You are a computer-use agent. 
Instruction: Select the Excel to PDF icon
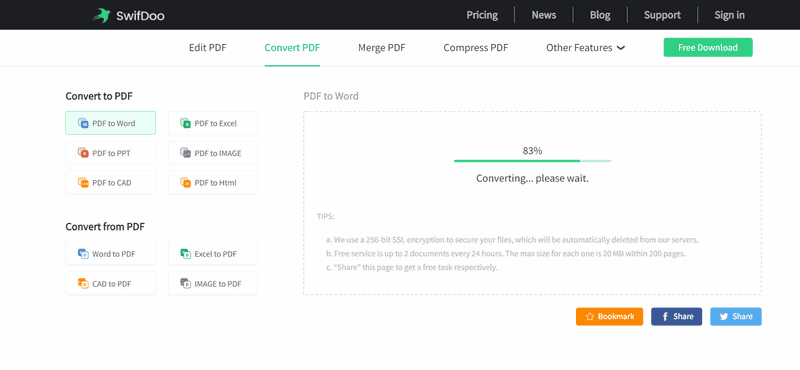pyautogui.click(x=185, y=254)
